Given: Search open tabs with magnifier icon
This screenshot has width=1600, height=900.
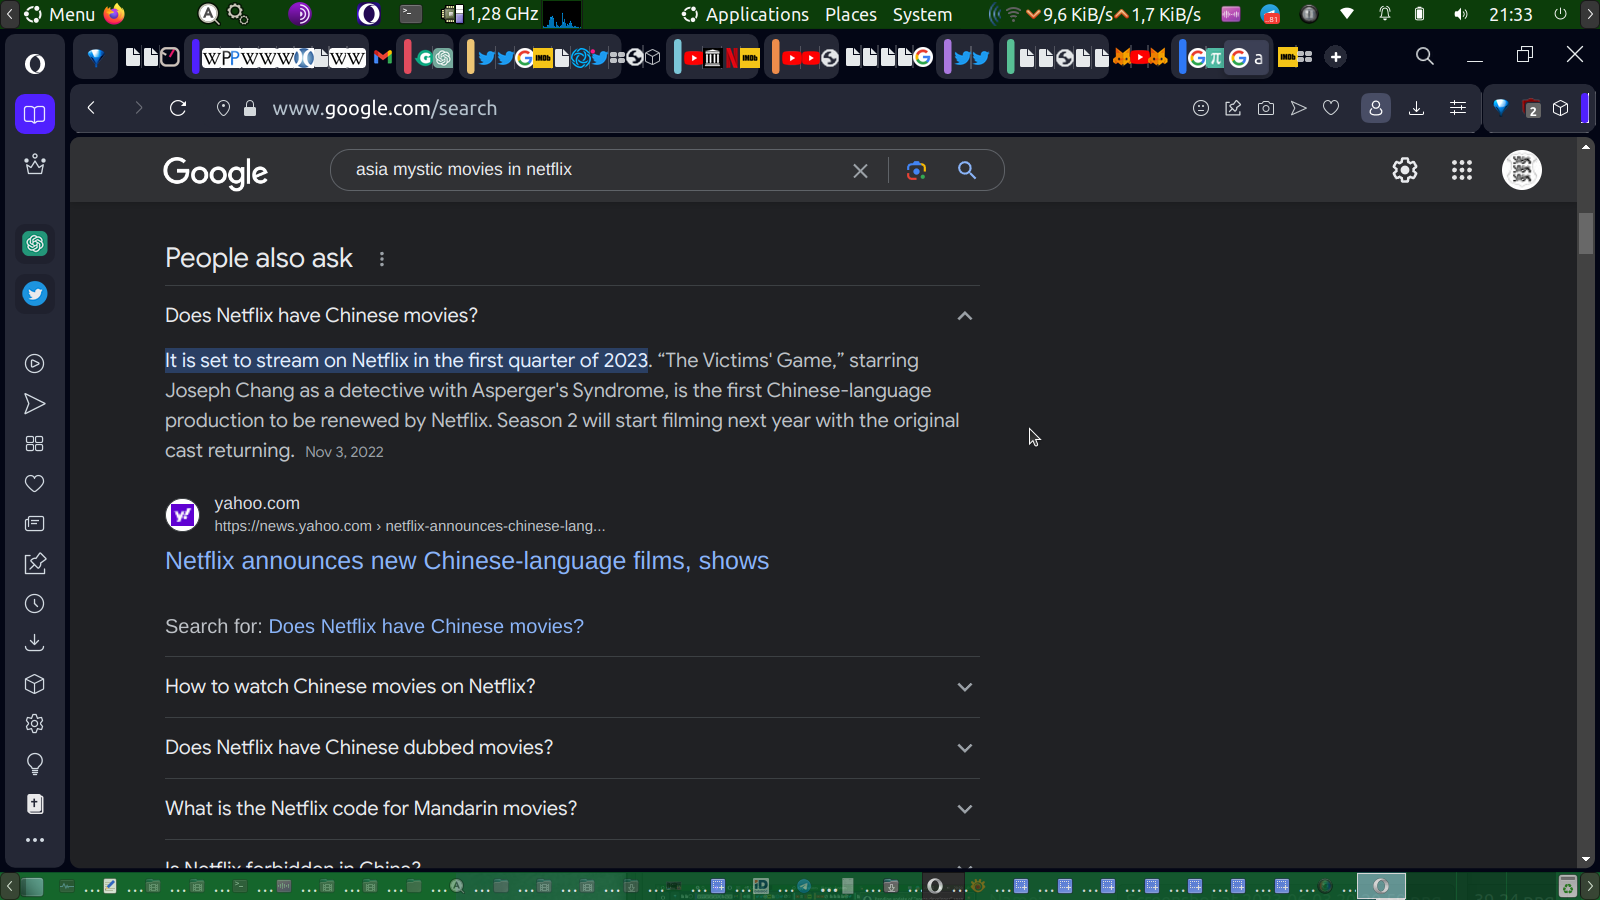Looking at the screenshot, I should [1425, 57].
